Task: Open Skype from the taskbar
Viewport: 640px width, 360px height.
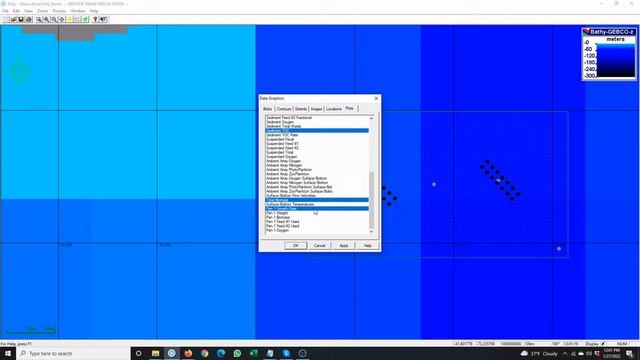Action: point(286,353)
